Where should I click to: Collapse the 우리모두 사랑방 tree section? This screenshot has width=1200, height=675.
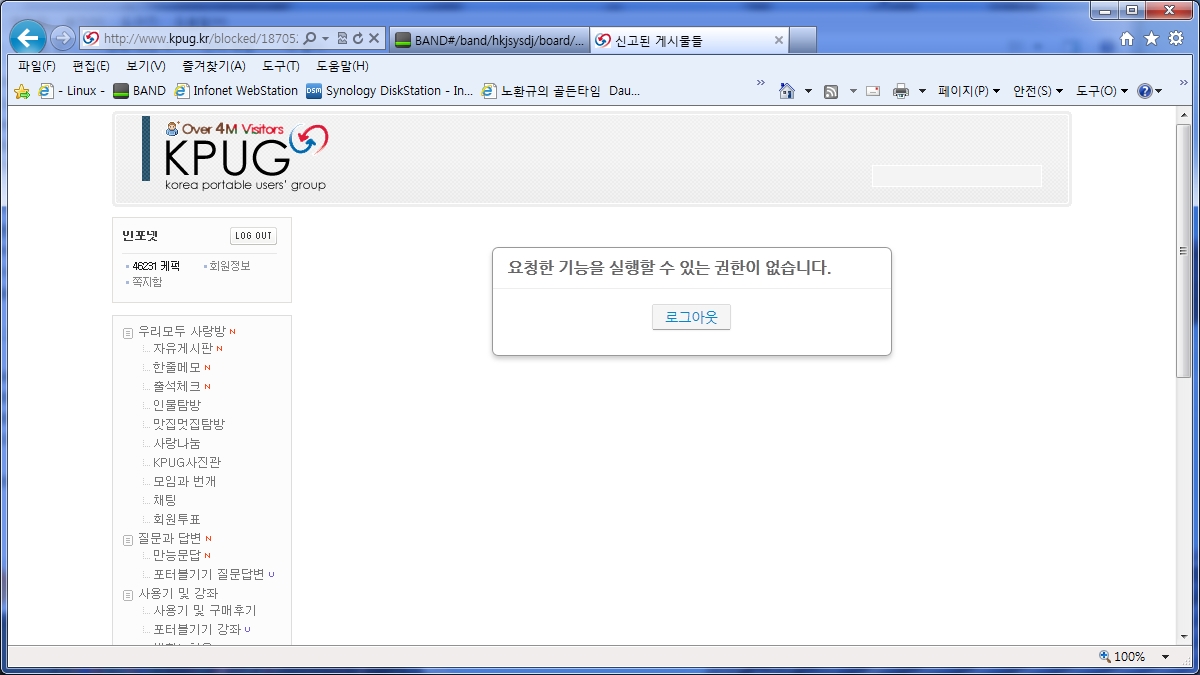[128, 332]
